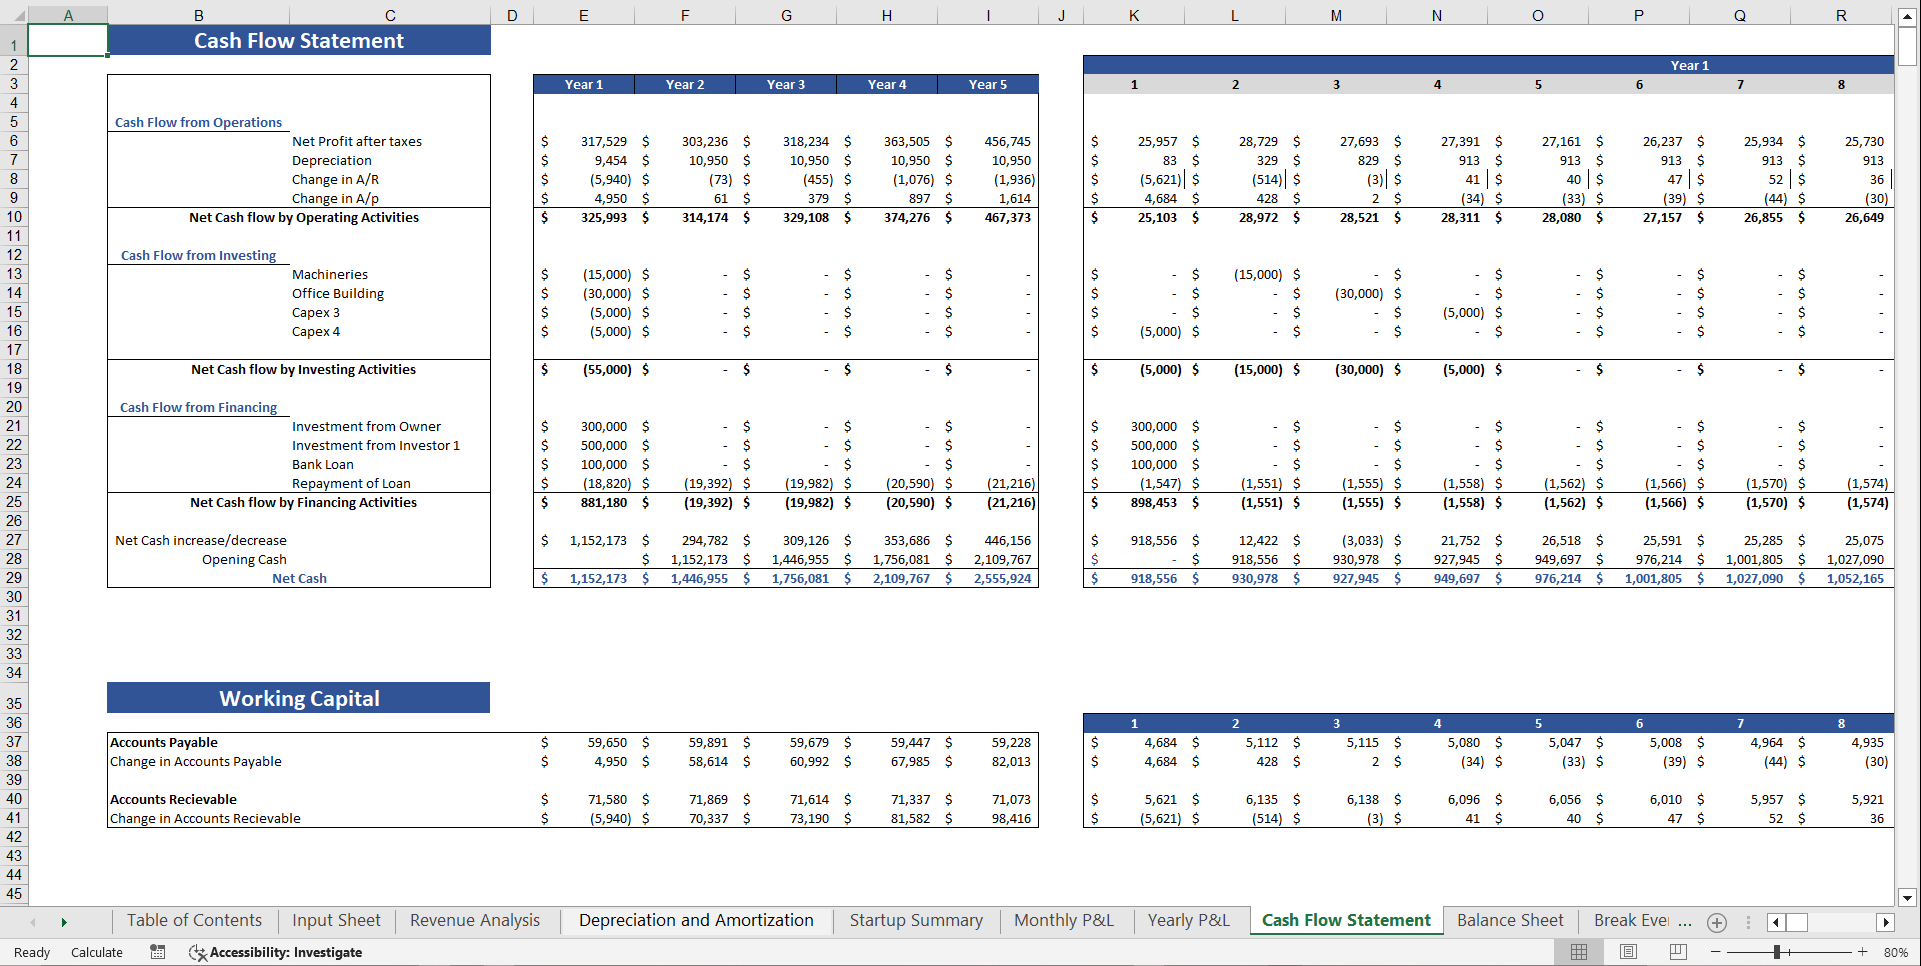The image size is (1921, 966).
Task: Add a new worksheet with the plus icon
Action: pos(1717,922)
